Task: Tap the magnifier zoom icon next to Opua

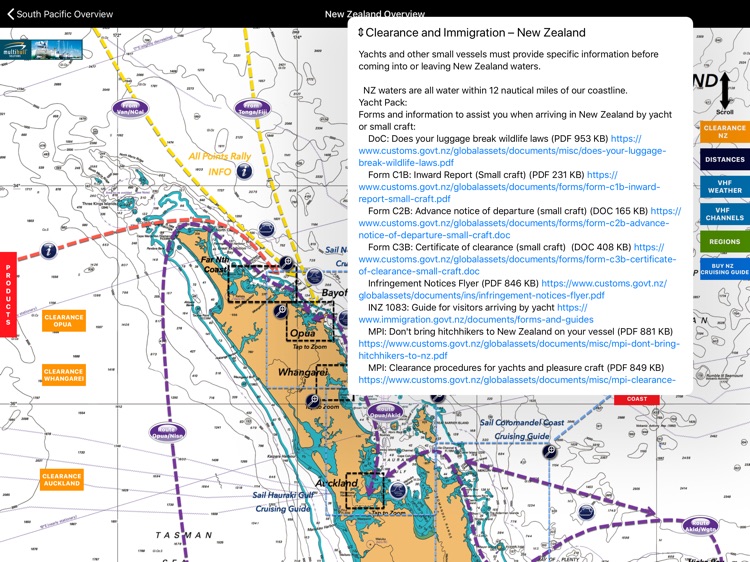Action: [281, 310]
